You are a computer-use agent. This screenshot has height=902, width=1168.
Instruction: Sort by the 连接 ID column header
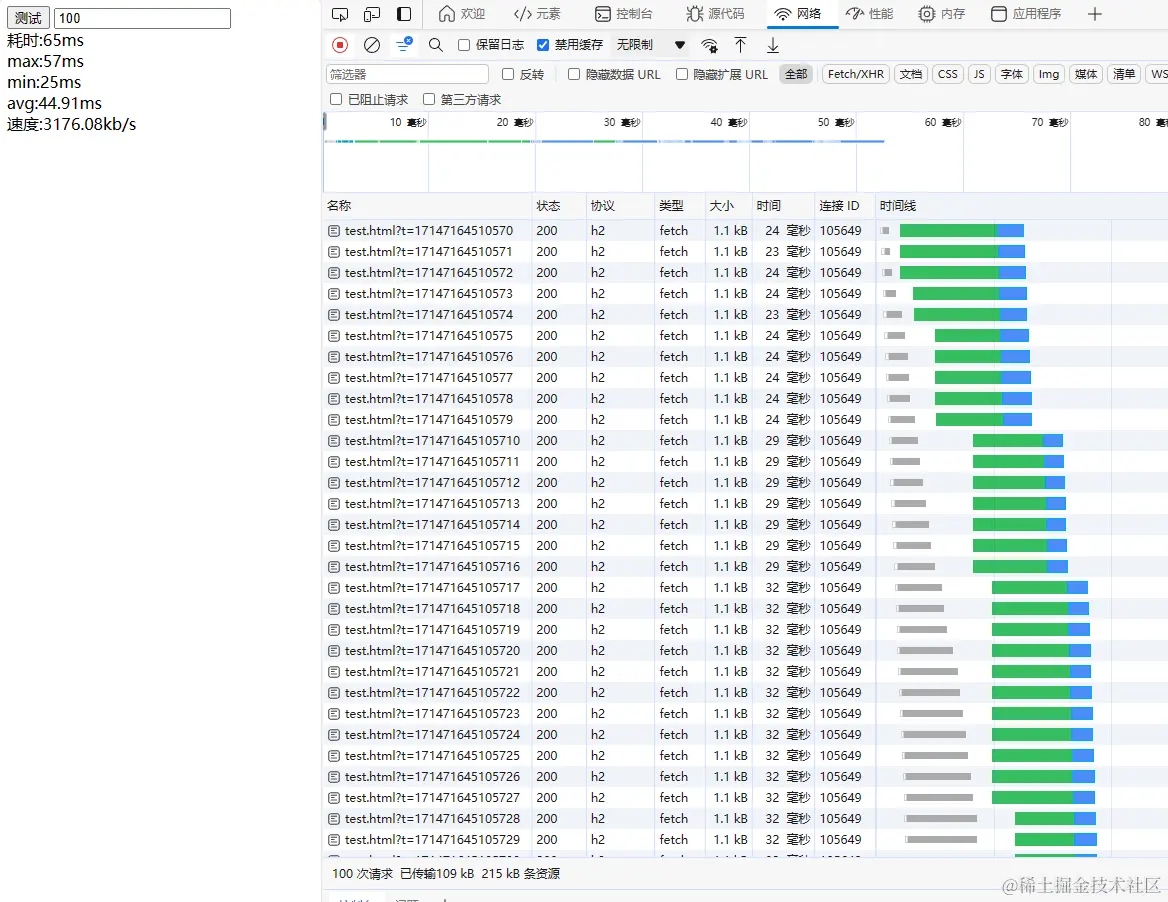click(x=845, y=206)
